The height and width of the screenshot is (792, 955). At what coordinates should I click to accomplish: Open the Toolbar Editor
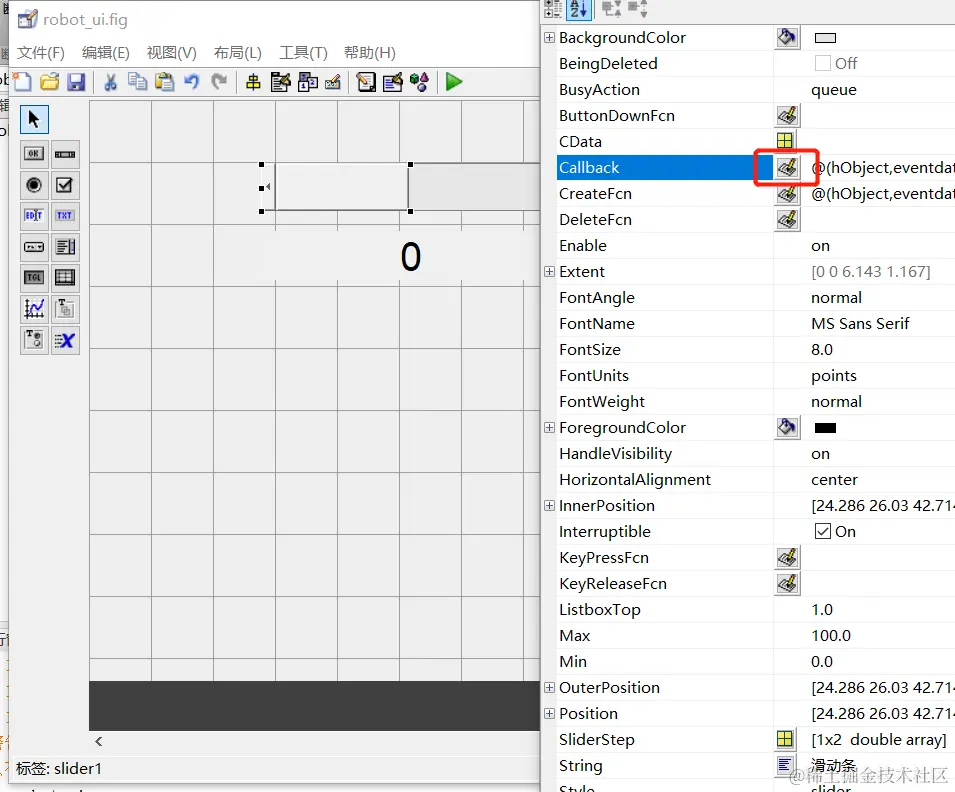pyautogui.click(x=333, y=82)
